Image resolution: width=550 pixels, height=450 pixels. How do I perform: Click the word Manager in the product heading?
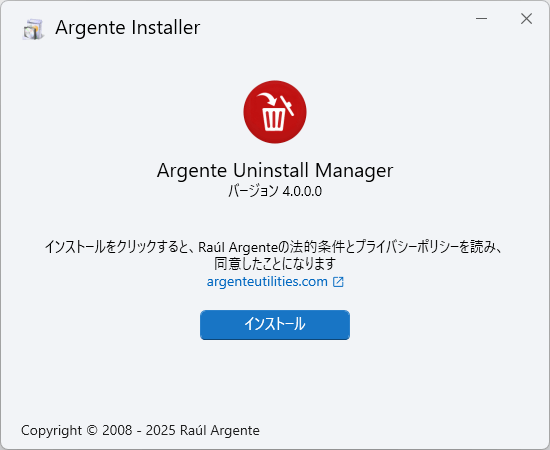pos(354,171)
